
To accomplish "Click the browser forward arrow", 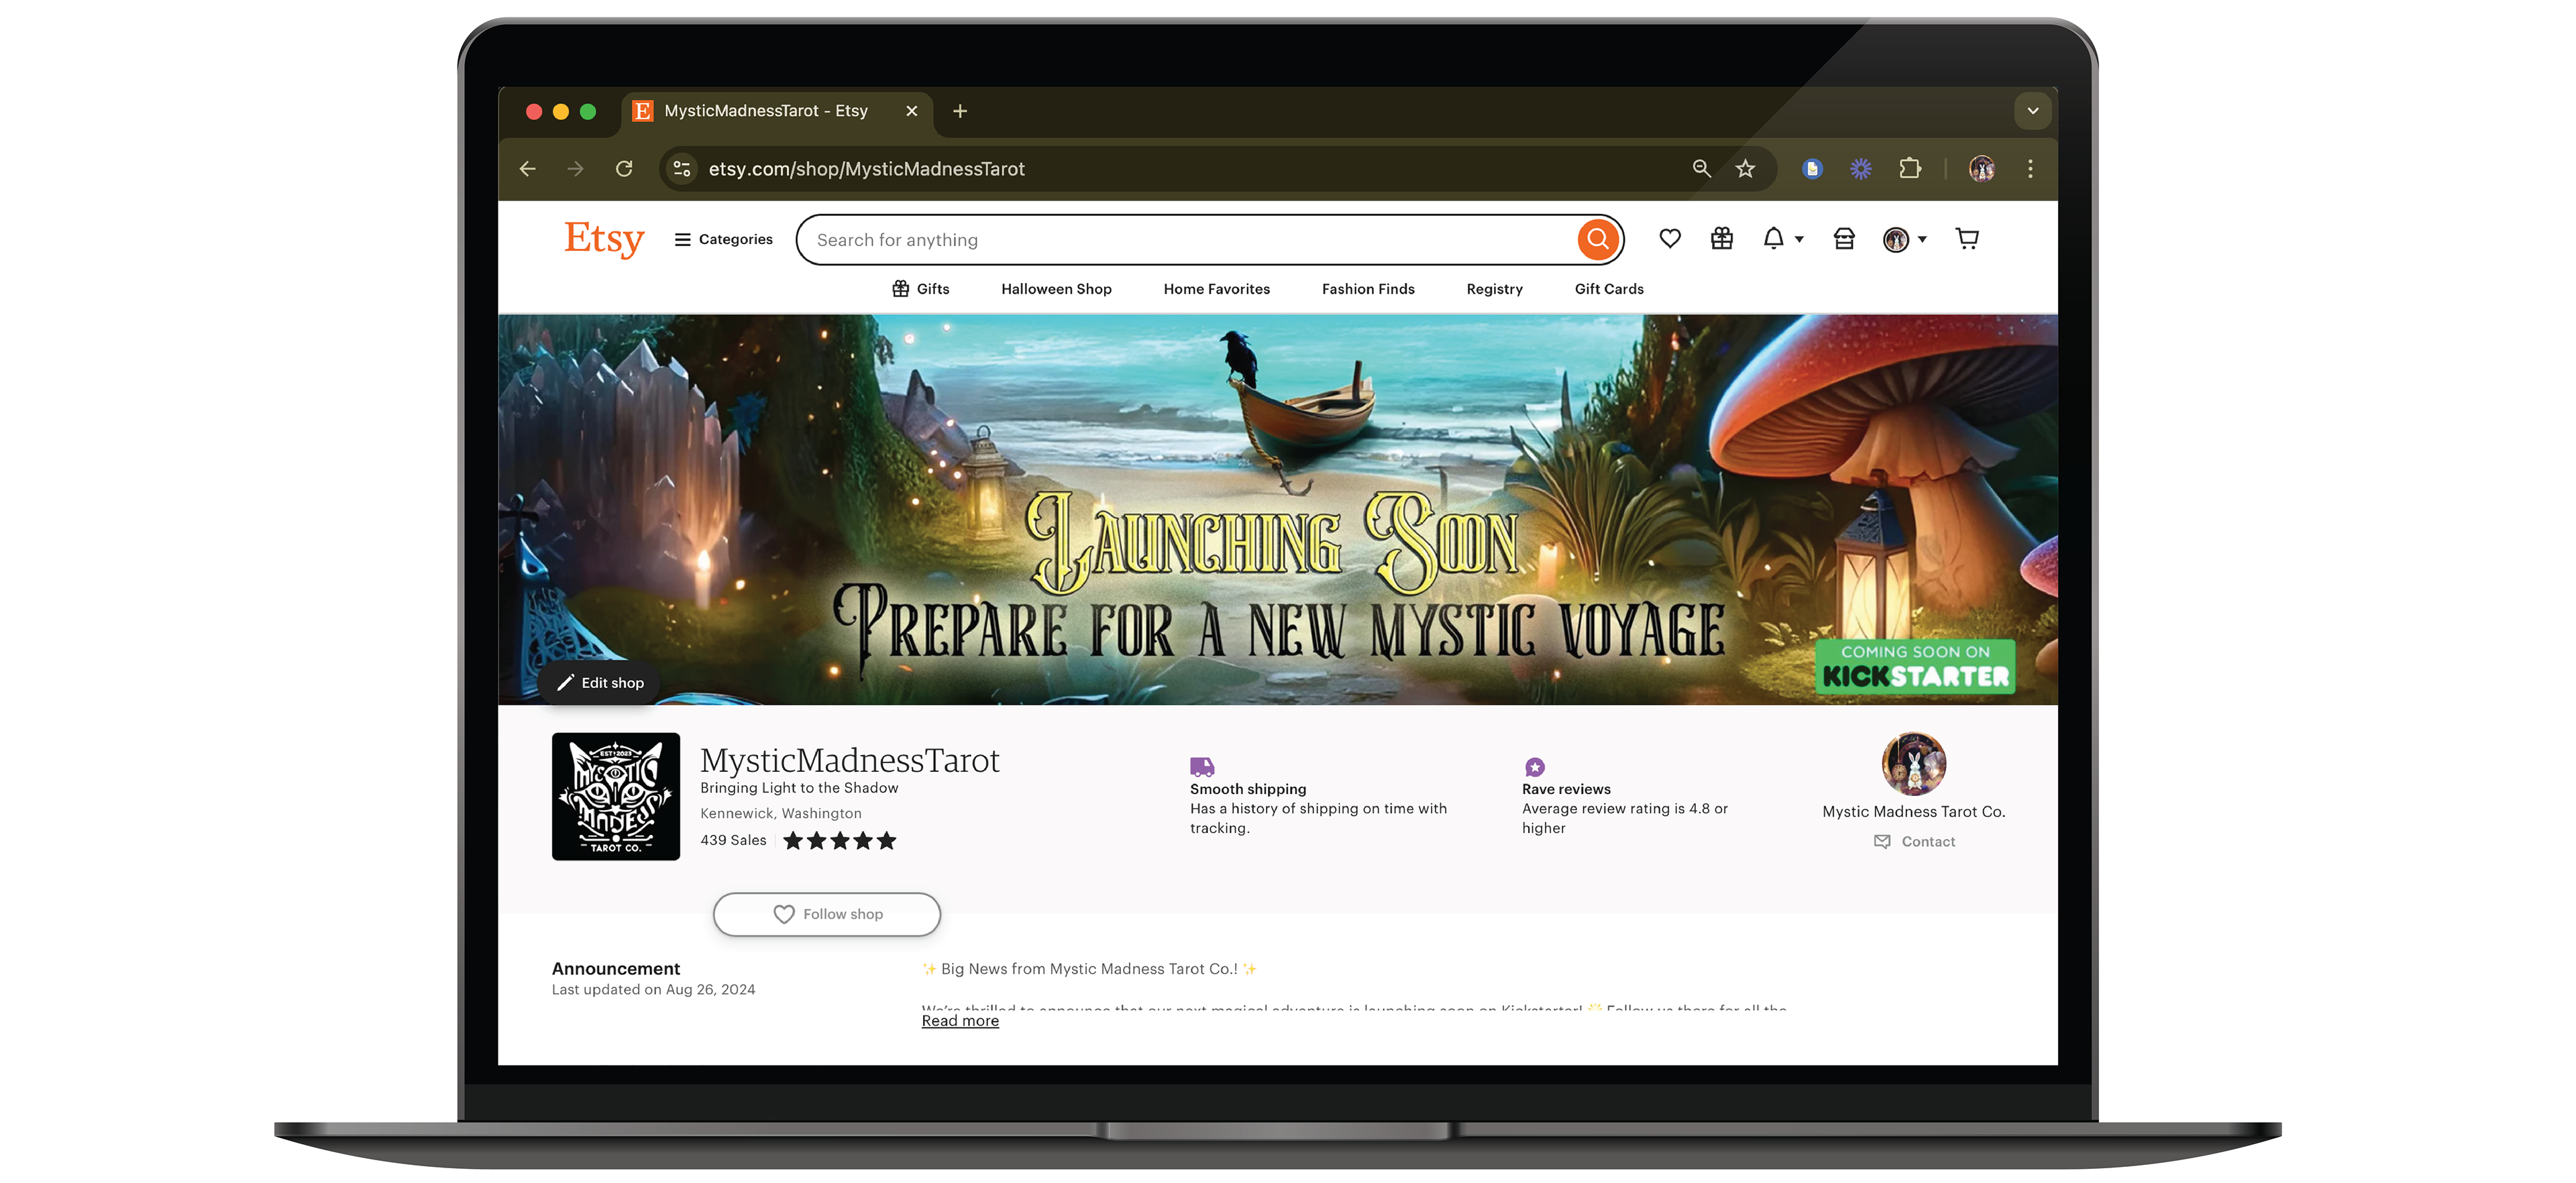I will 575,169.
